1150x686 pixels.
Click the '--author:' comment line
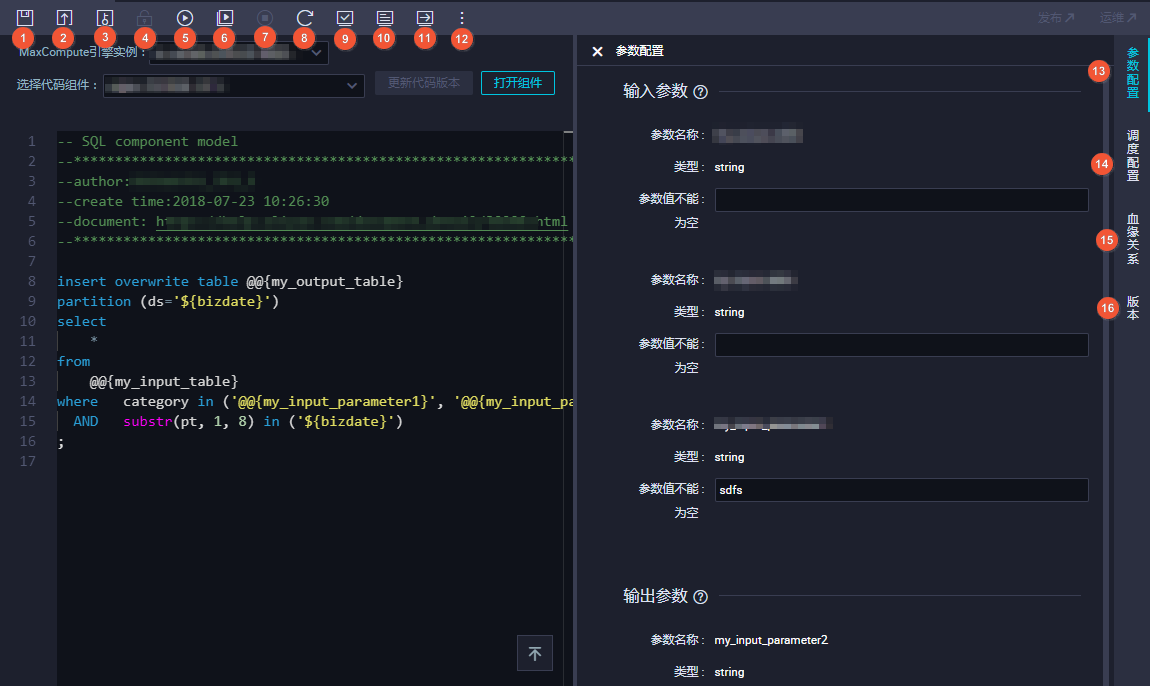[156, 181]
